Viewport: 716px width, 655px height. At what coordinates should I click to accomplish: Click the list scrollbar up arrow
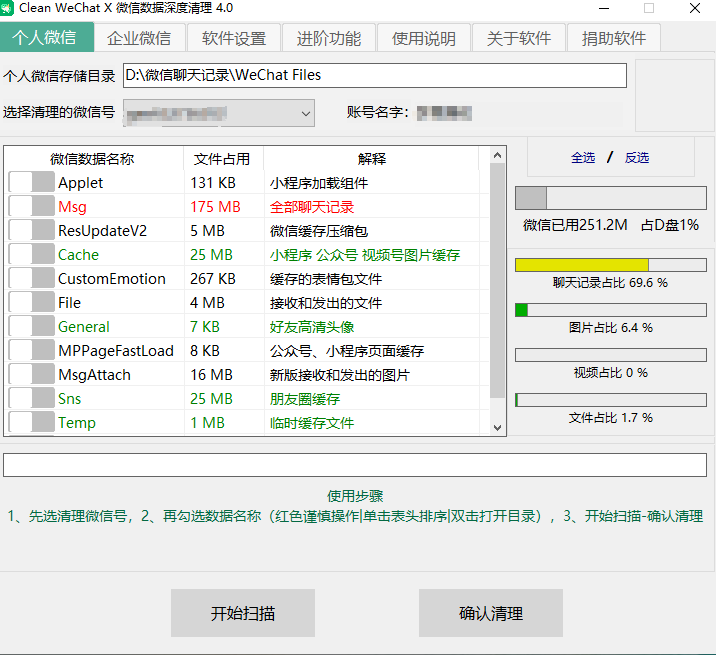coord(497,156)
